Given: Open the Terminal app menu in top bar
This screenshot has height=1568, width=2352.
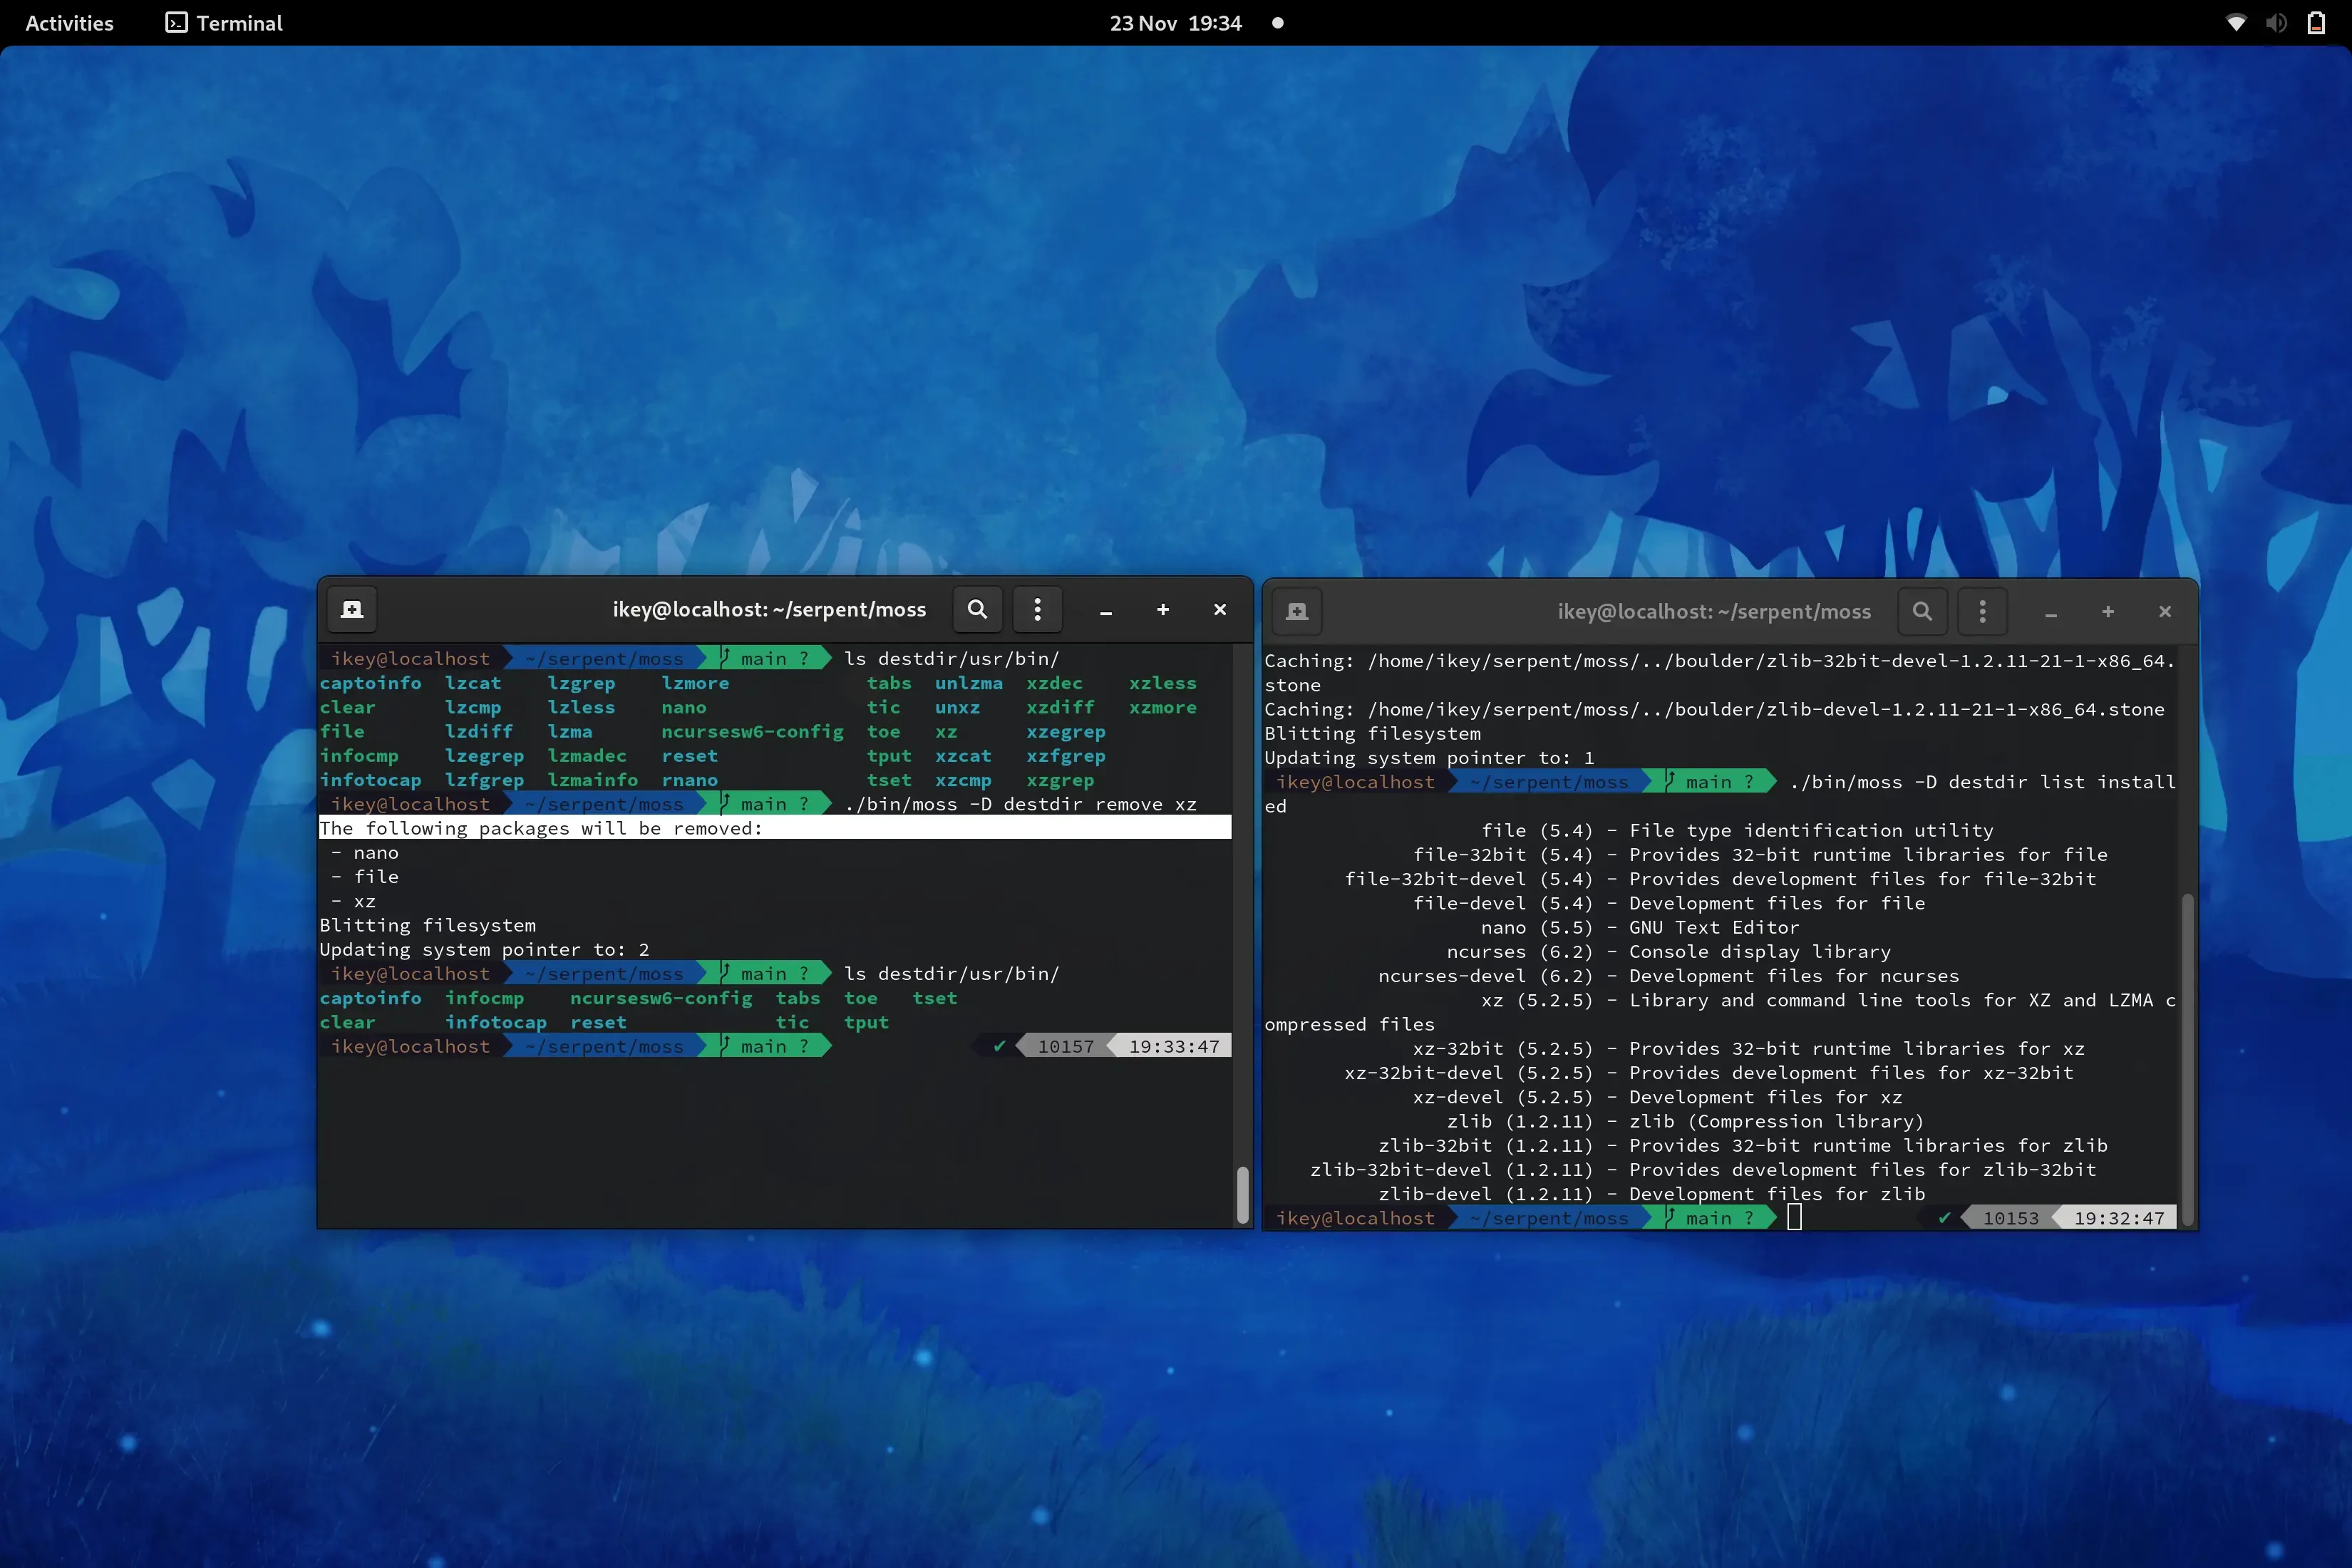Looking at the screenshot, I should tap(224, 23).
